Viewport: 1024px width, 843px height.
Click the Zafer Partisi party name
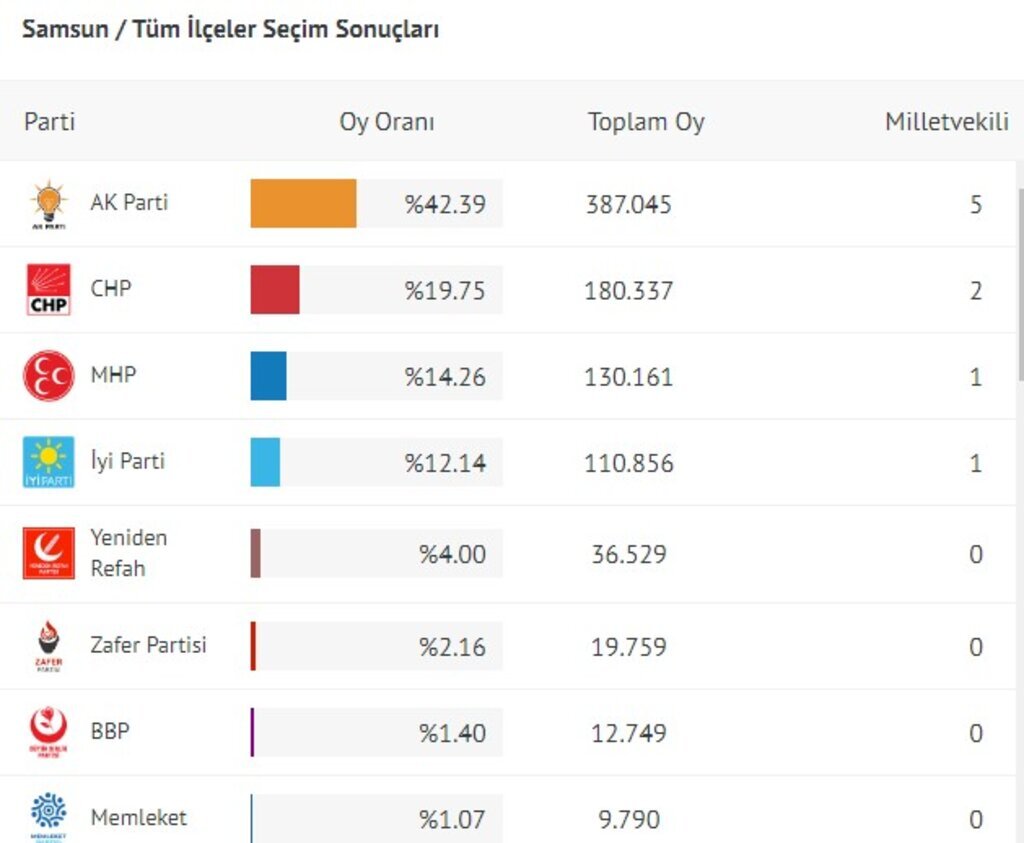coord(148,645)
